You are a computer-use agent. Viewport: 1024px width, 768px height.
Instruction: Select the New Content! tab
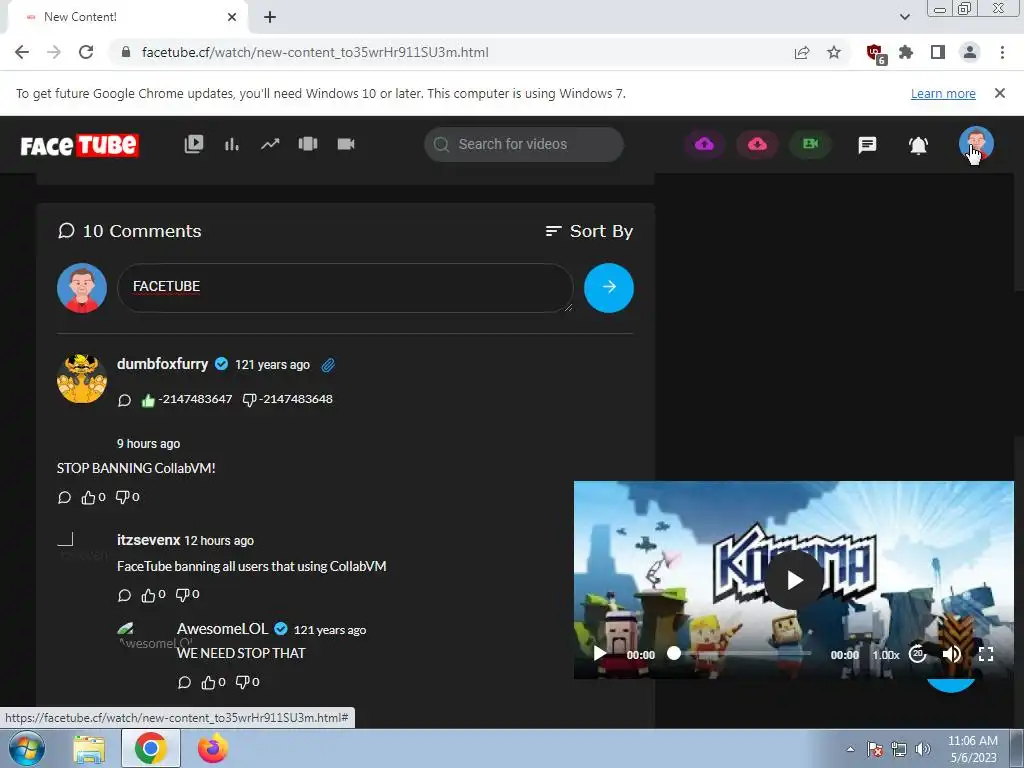127,17
